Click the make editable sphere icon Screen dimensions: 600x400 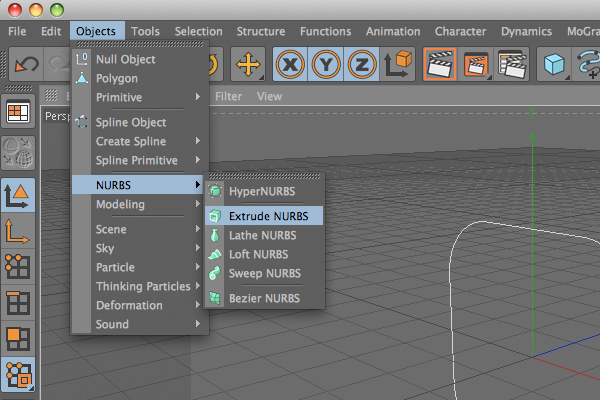18,153
